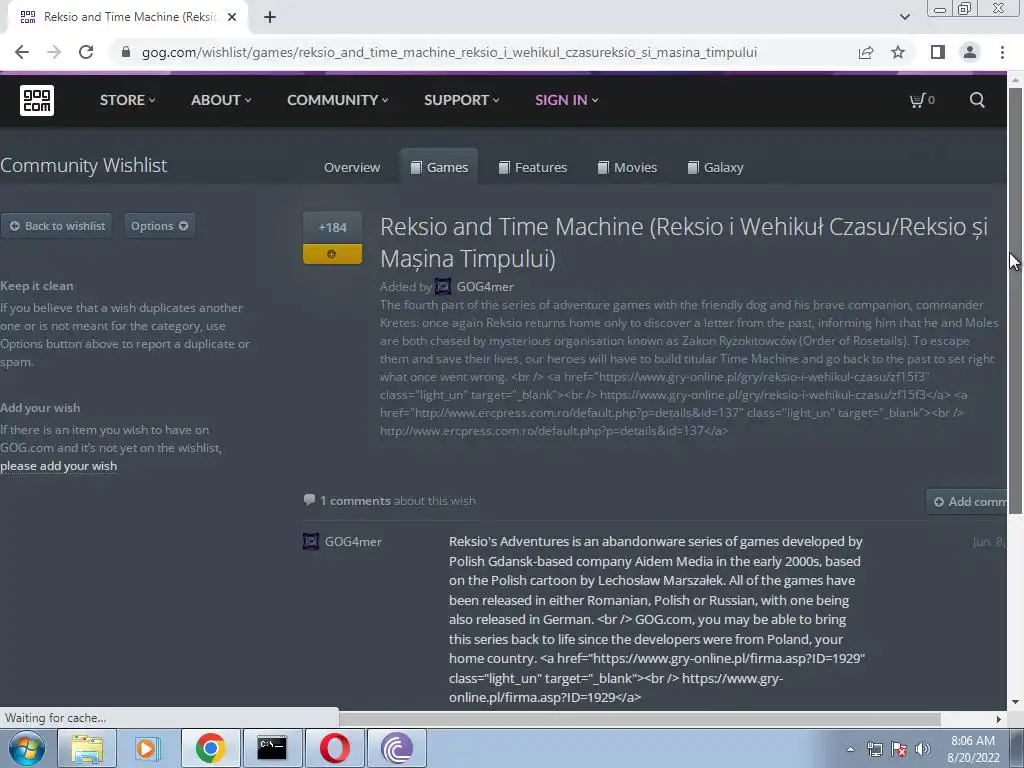Image resolution: width=1024 pixels, height=768 pixels.
Task: Click the share page icon in address bar
Action: click(x=866, y=52)
